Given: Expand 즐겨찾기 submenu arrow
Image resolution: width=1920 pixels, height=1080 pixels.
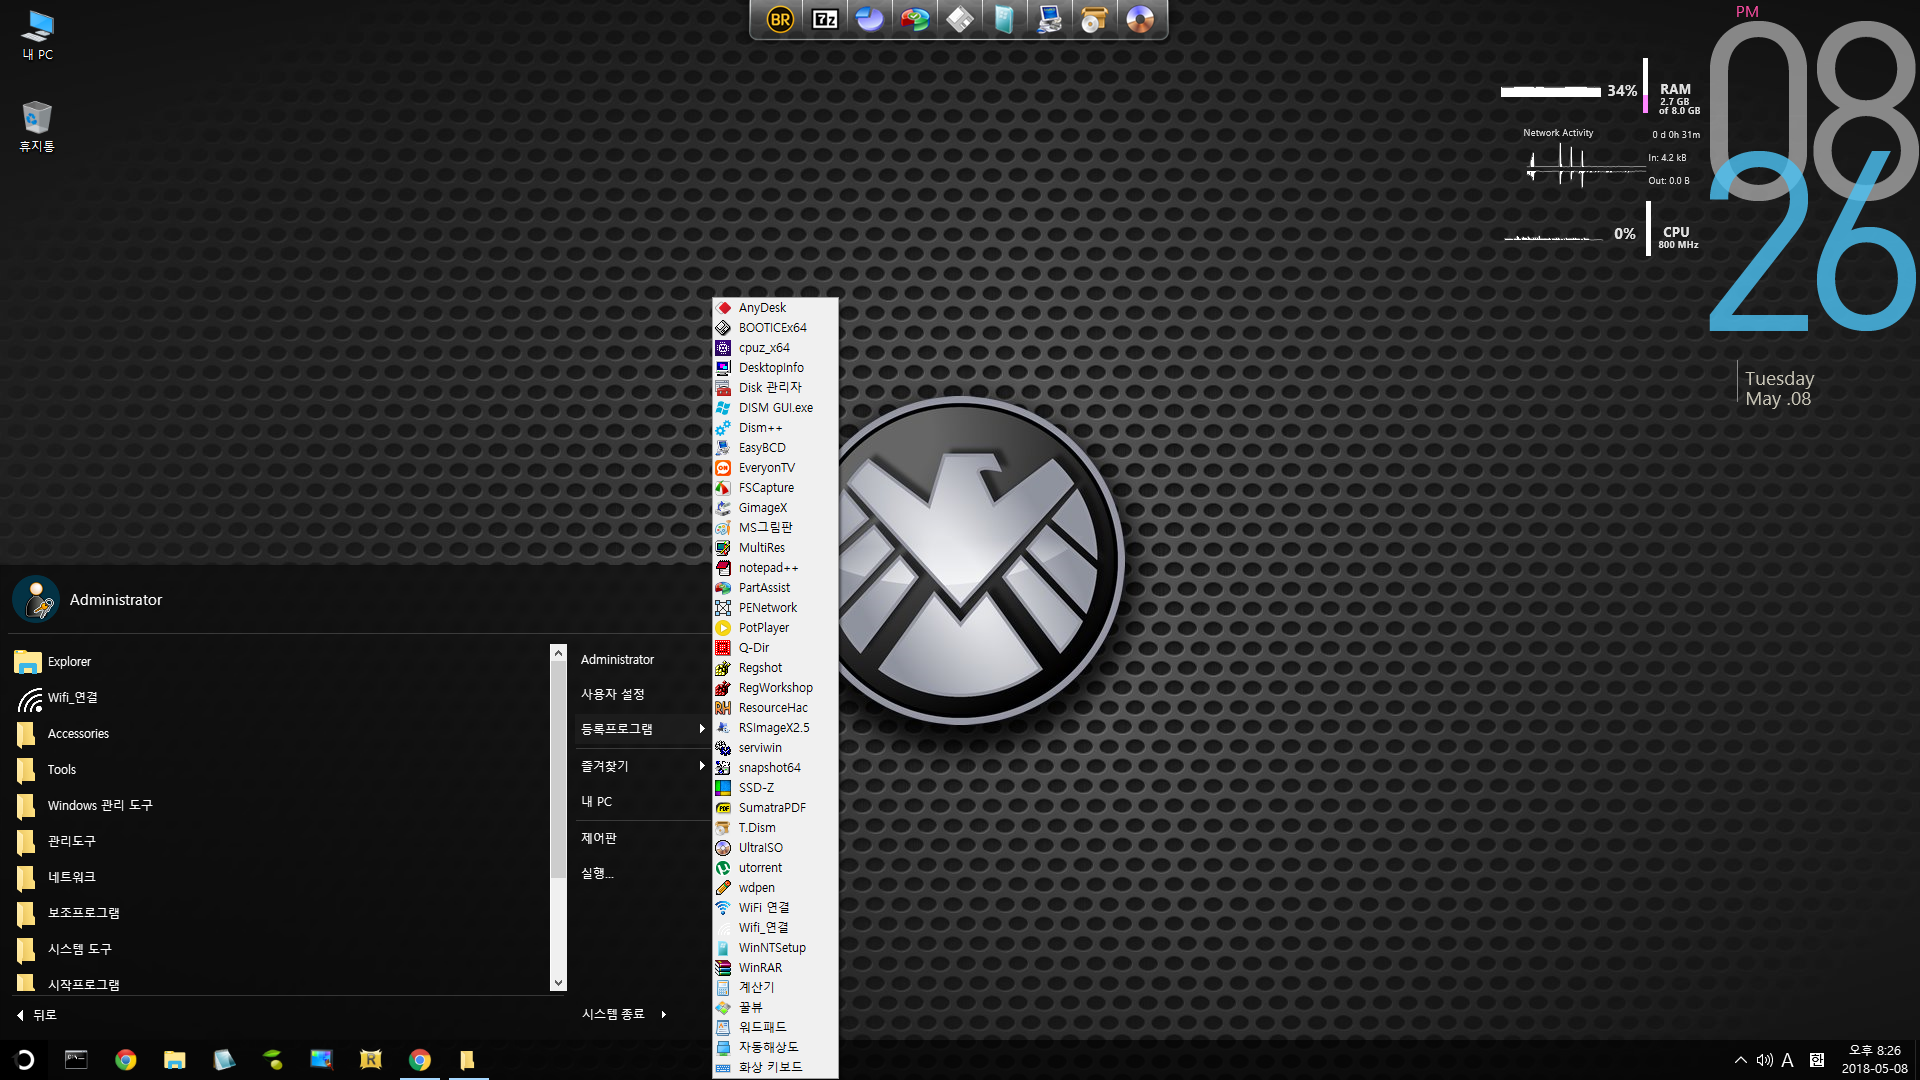Looking at the screenshot, I should [x=702, y=766].
